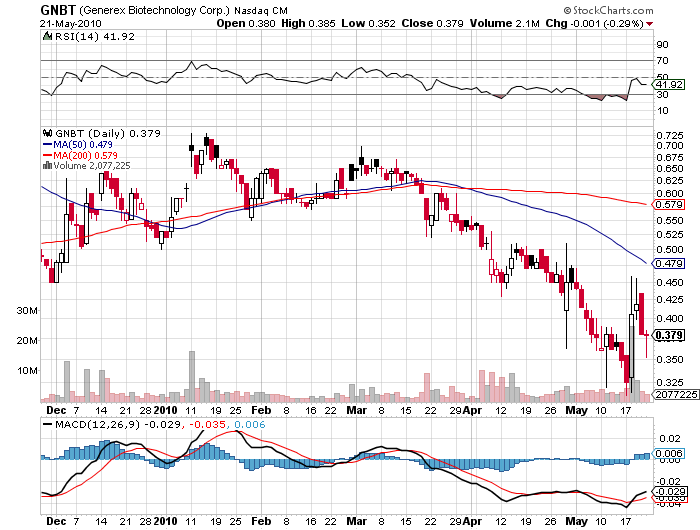700x530 pixels.
Task: Click the Volume 2,077,225 legend text
Action: click(92, 166)
